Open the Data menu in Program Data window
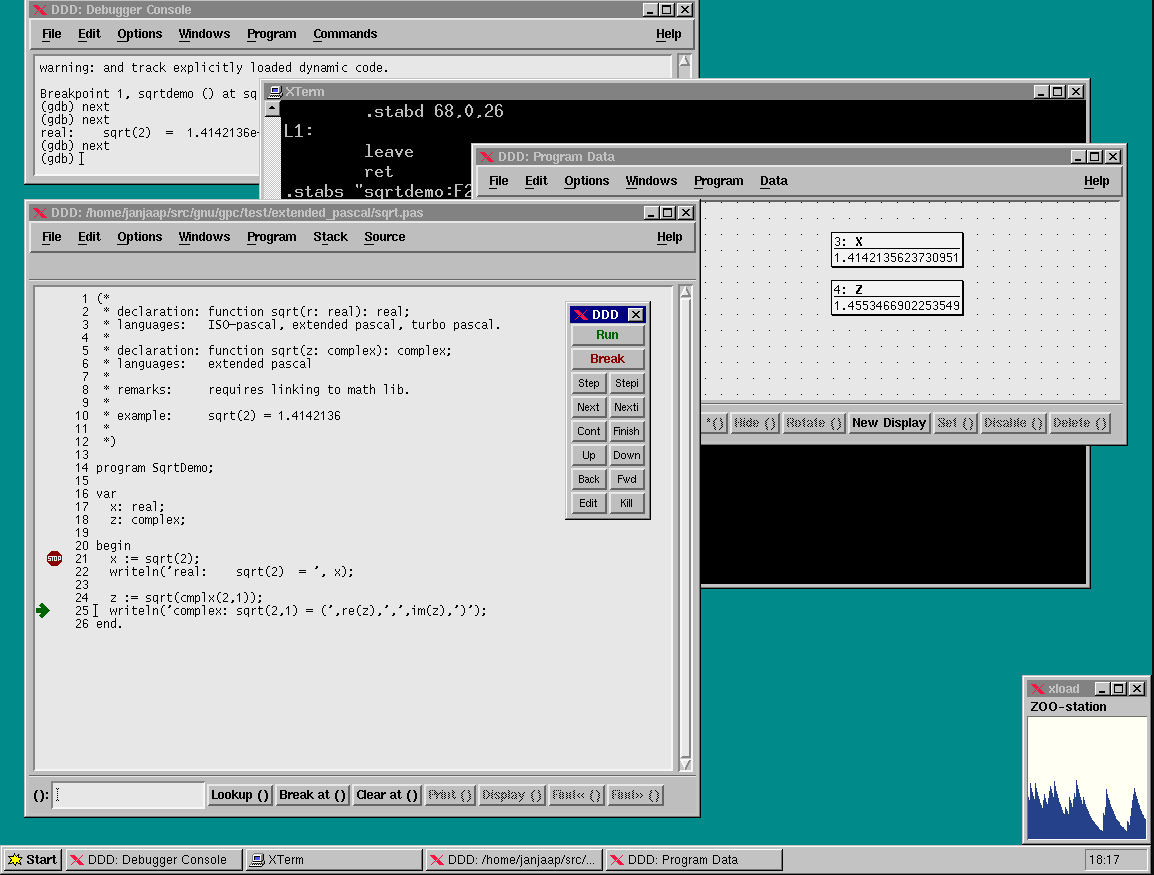Screen dimensions: 1154x875 click(773, 181)
